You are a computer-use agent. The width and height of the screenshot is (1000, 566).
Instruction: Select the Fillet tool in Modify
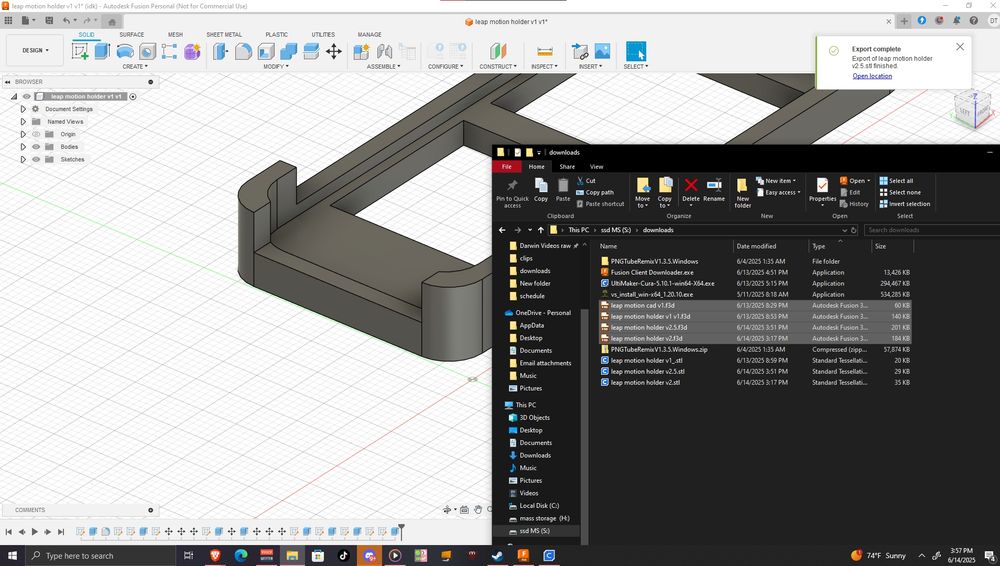(243, 51)
